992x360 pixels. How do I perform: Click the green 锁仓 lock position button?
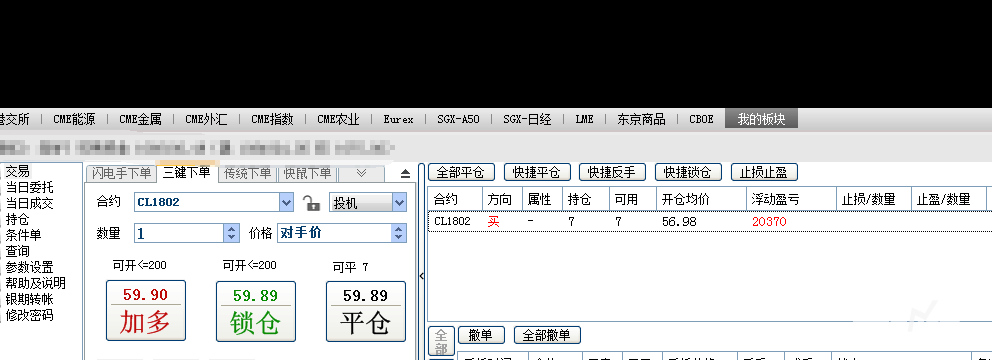point(256,311)
